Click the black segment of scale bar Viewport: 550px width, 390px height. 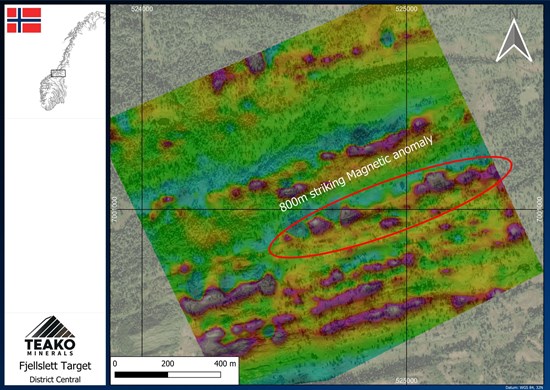pyautogui.click(x=141, y=375)
